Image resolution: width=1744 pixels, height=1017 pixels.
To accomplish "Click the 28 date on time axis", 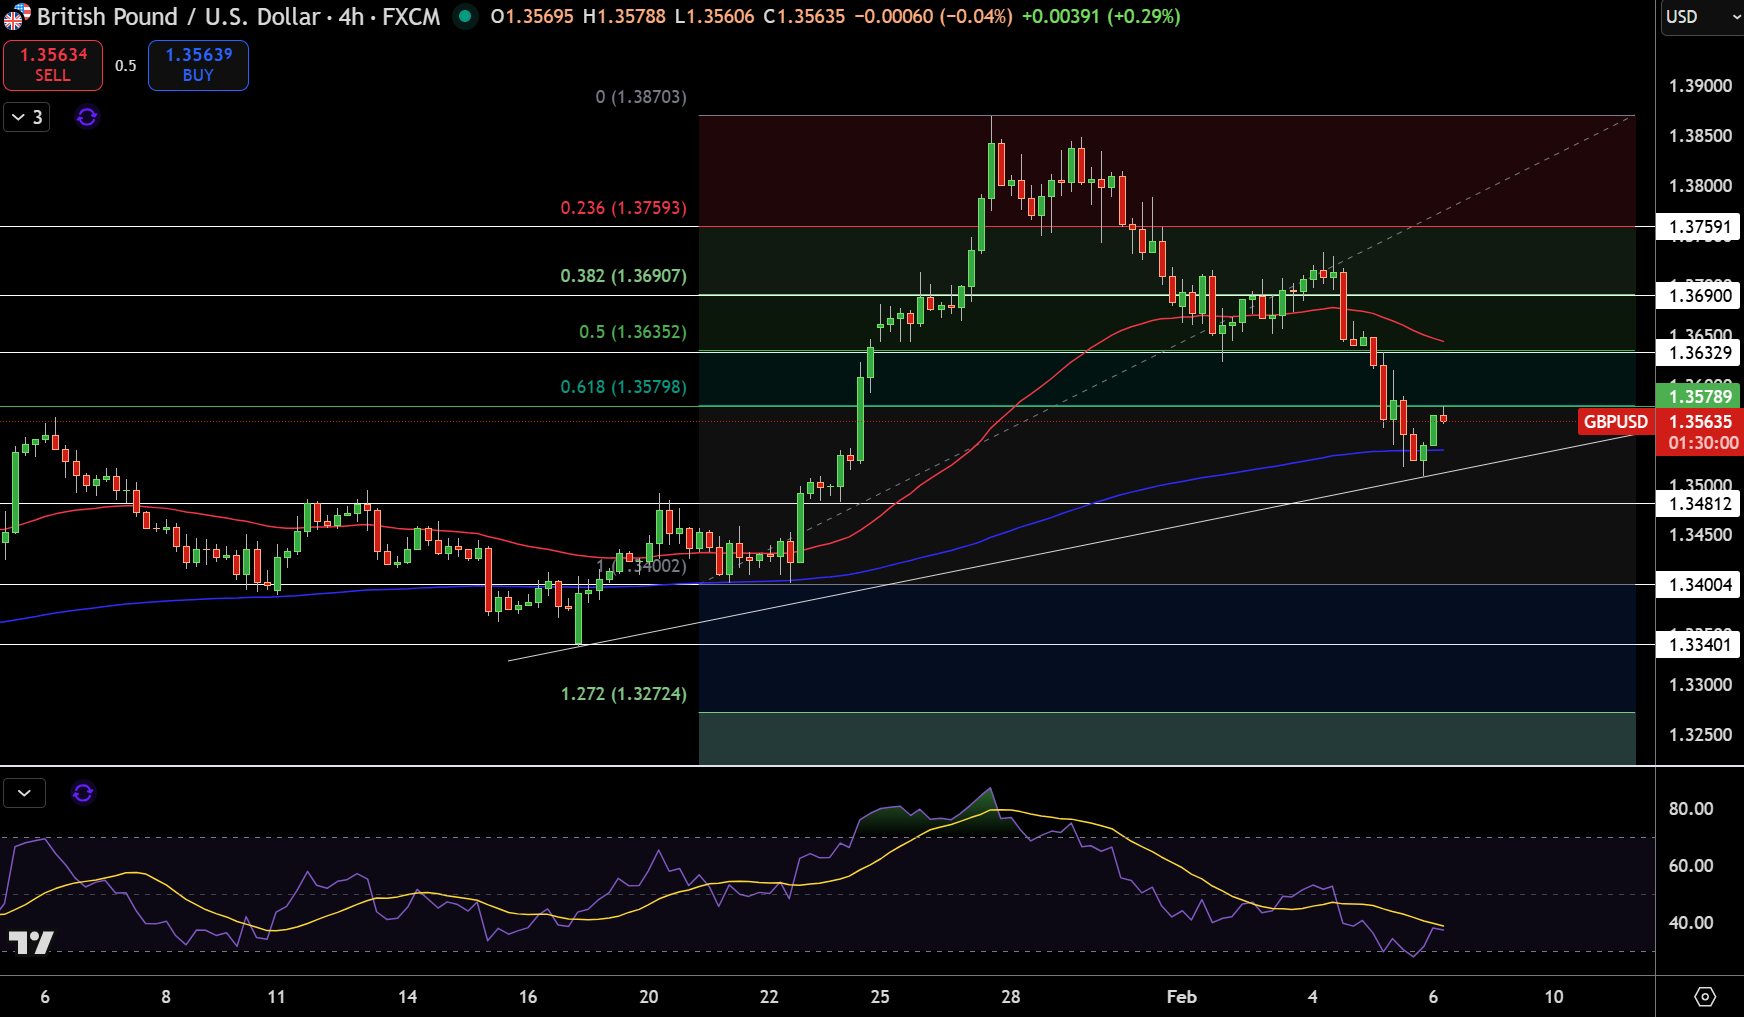I will (1011, 997).
